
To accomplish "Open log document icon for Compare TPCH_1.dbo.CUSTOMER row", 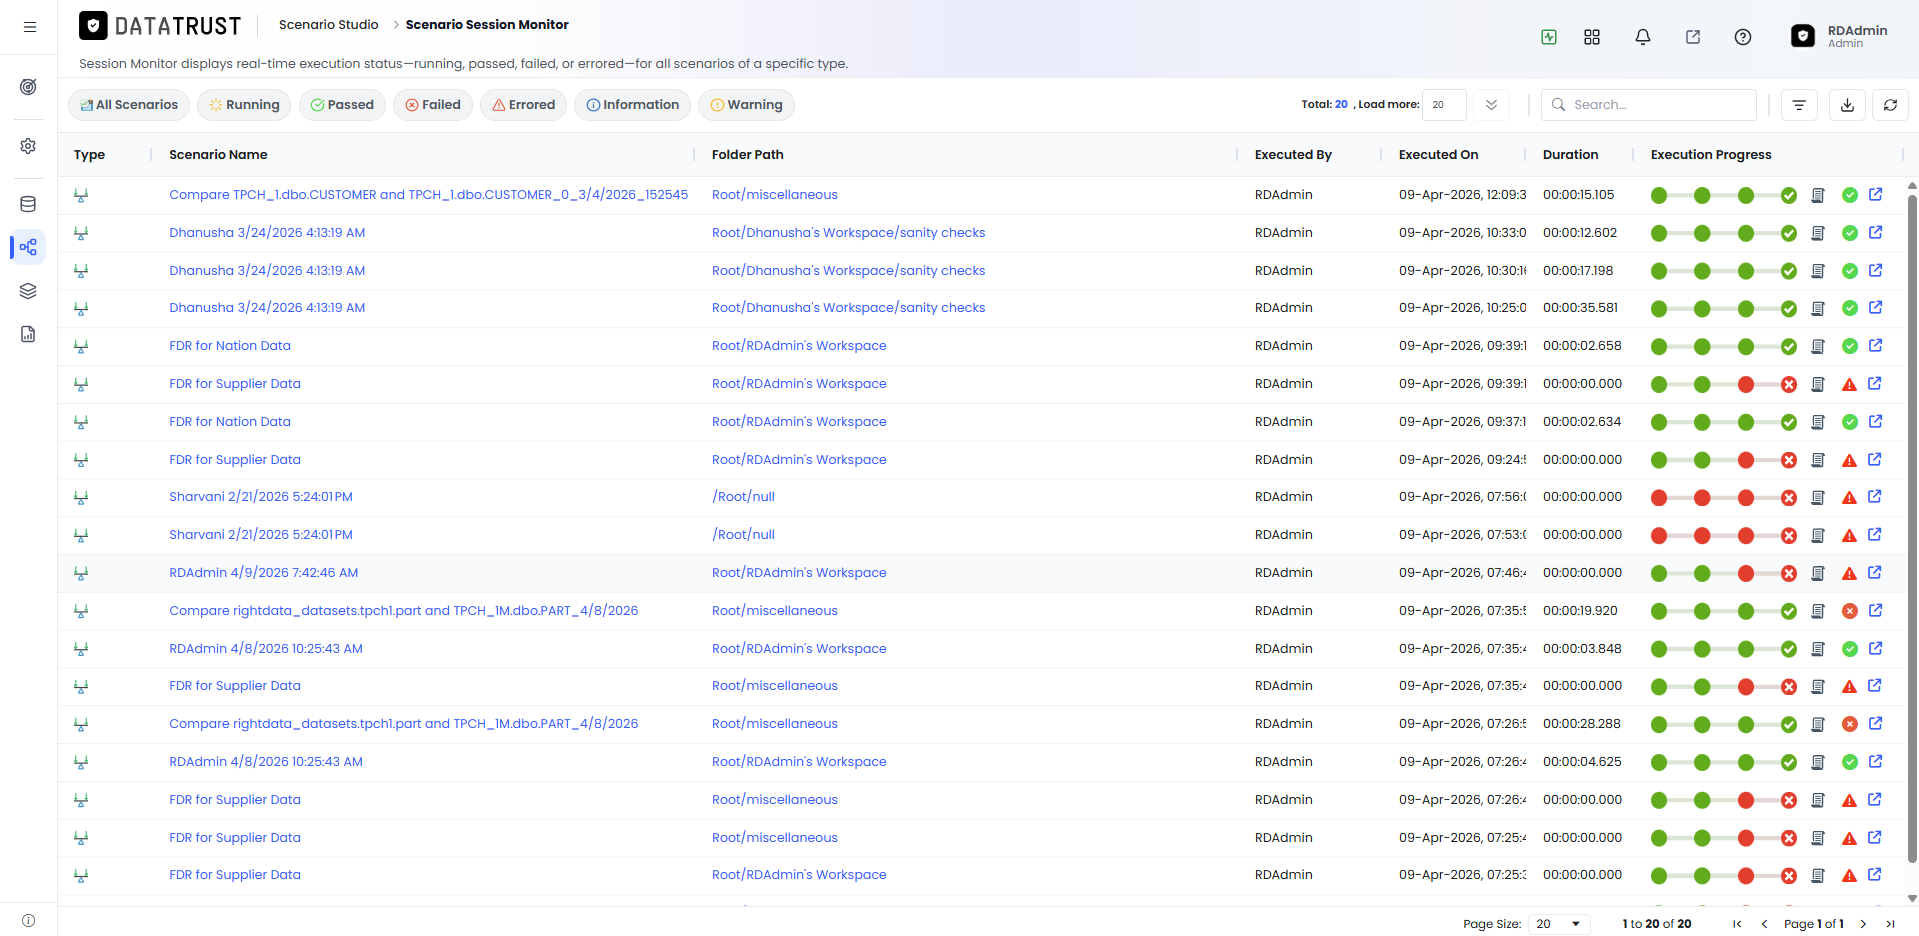I will click(x=1818, y=195).
